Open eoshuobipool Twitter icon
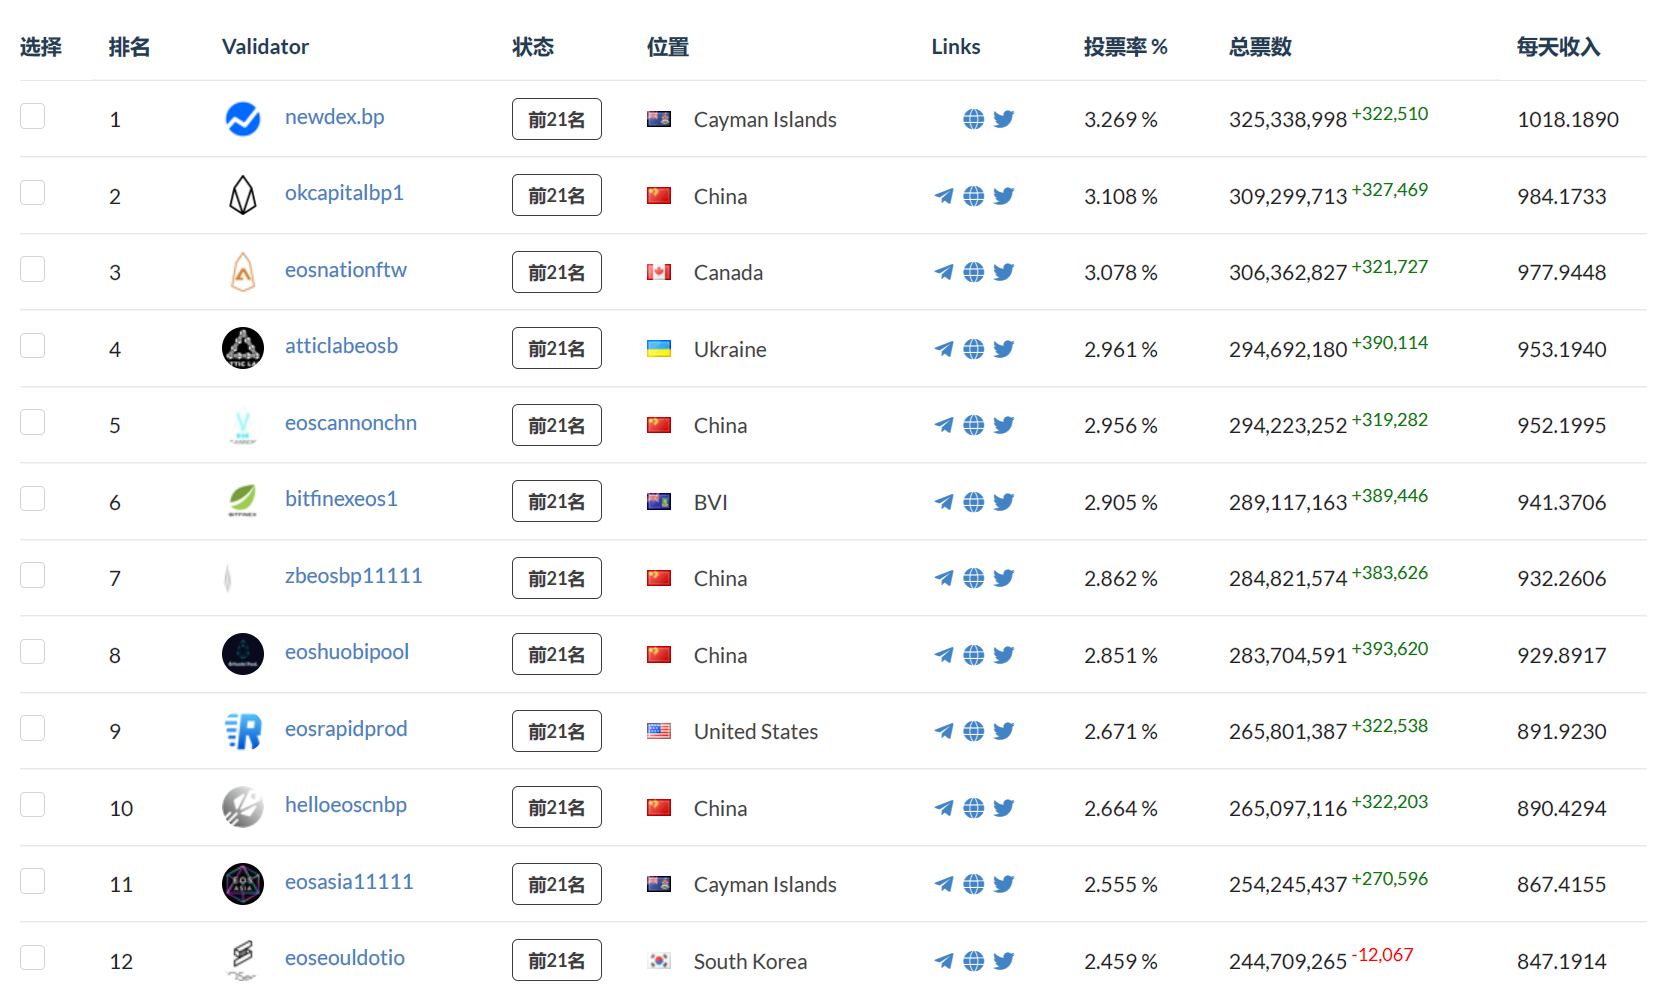 tap(1004, 655)
